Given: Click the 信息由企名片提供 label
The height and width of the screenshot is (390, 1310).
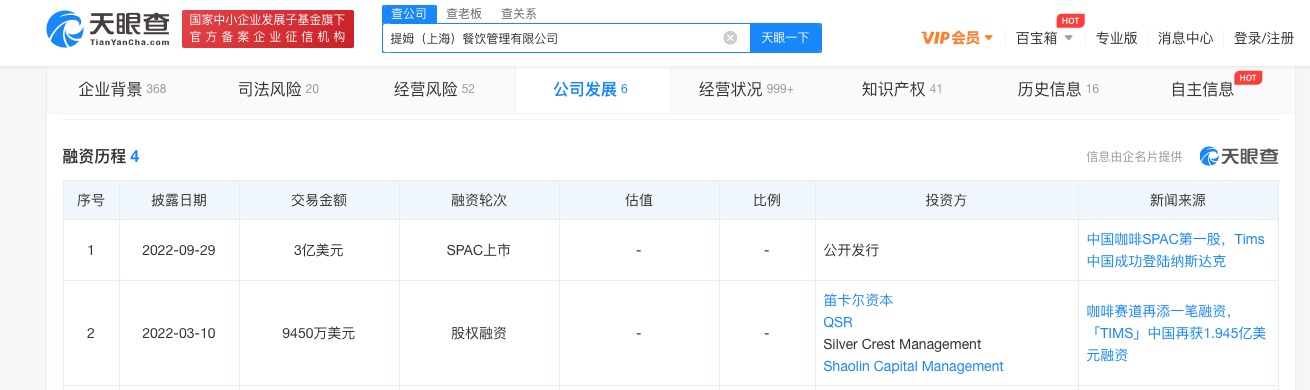Looking at the screenshot, I should 1135,157.
